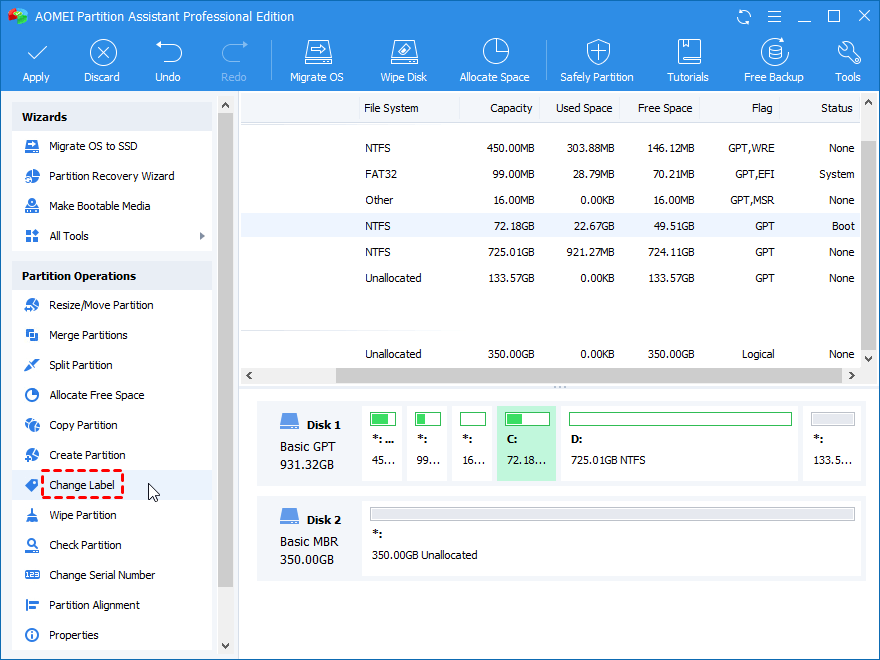Open the Migrate OS tool
The image size is (880, 660).
(x=317, y=53)
